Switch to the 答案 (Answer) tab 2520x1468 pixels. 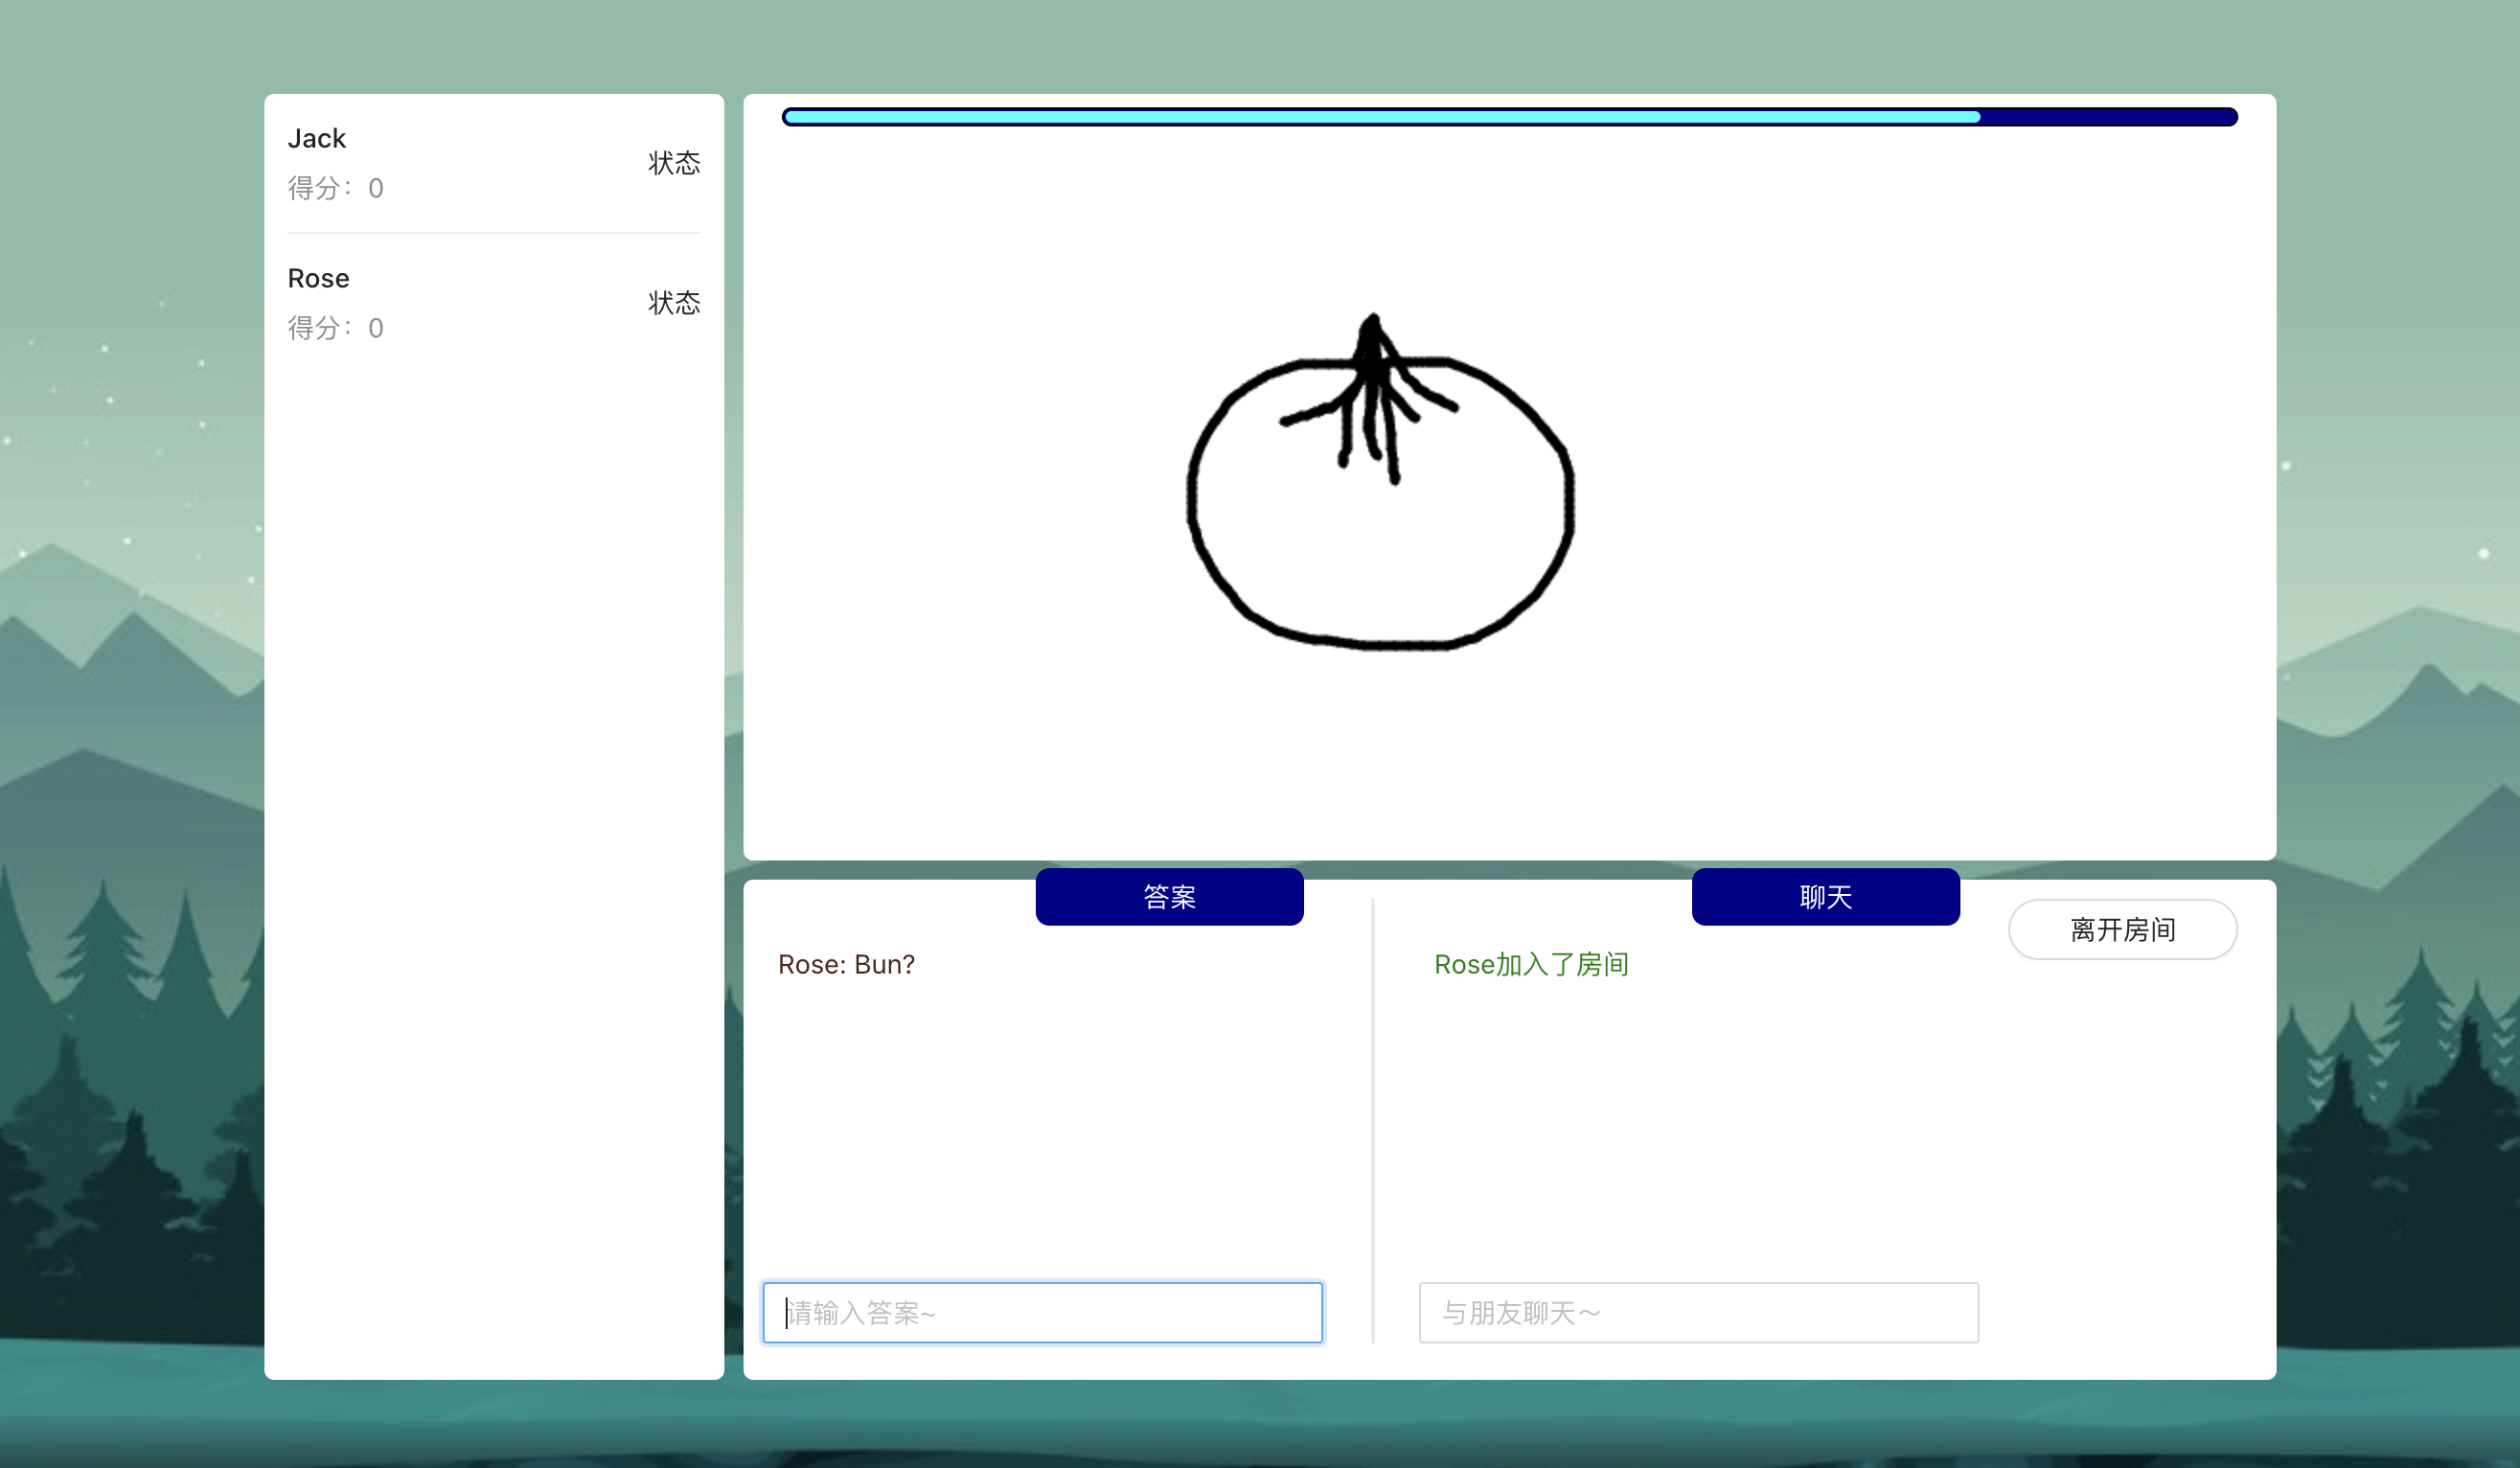[1168, 896]
